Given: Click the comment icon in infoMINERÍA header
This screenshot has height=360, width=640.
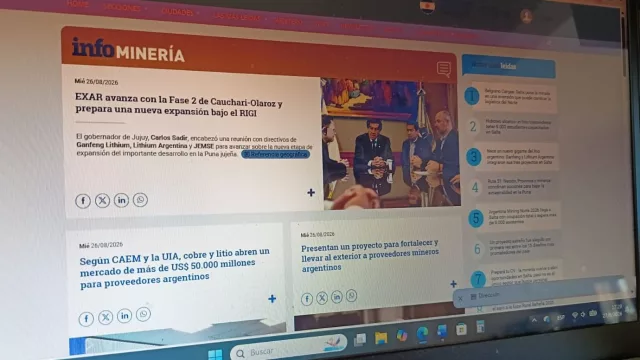Looking at the screenshot, I should [x=444, y=69].
